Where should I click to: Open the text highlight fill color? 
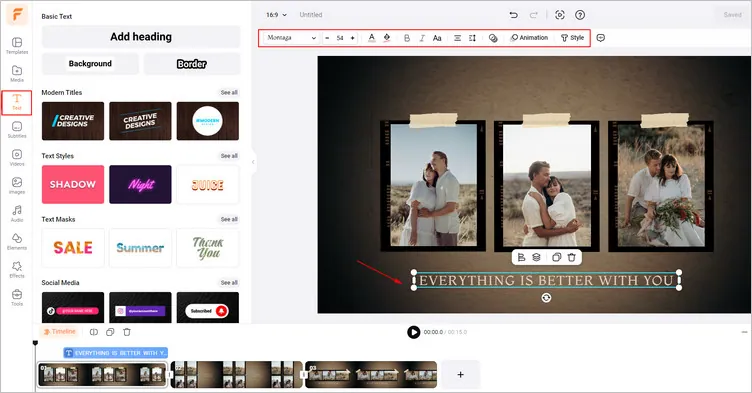[x=387, y=38]
